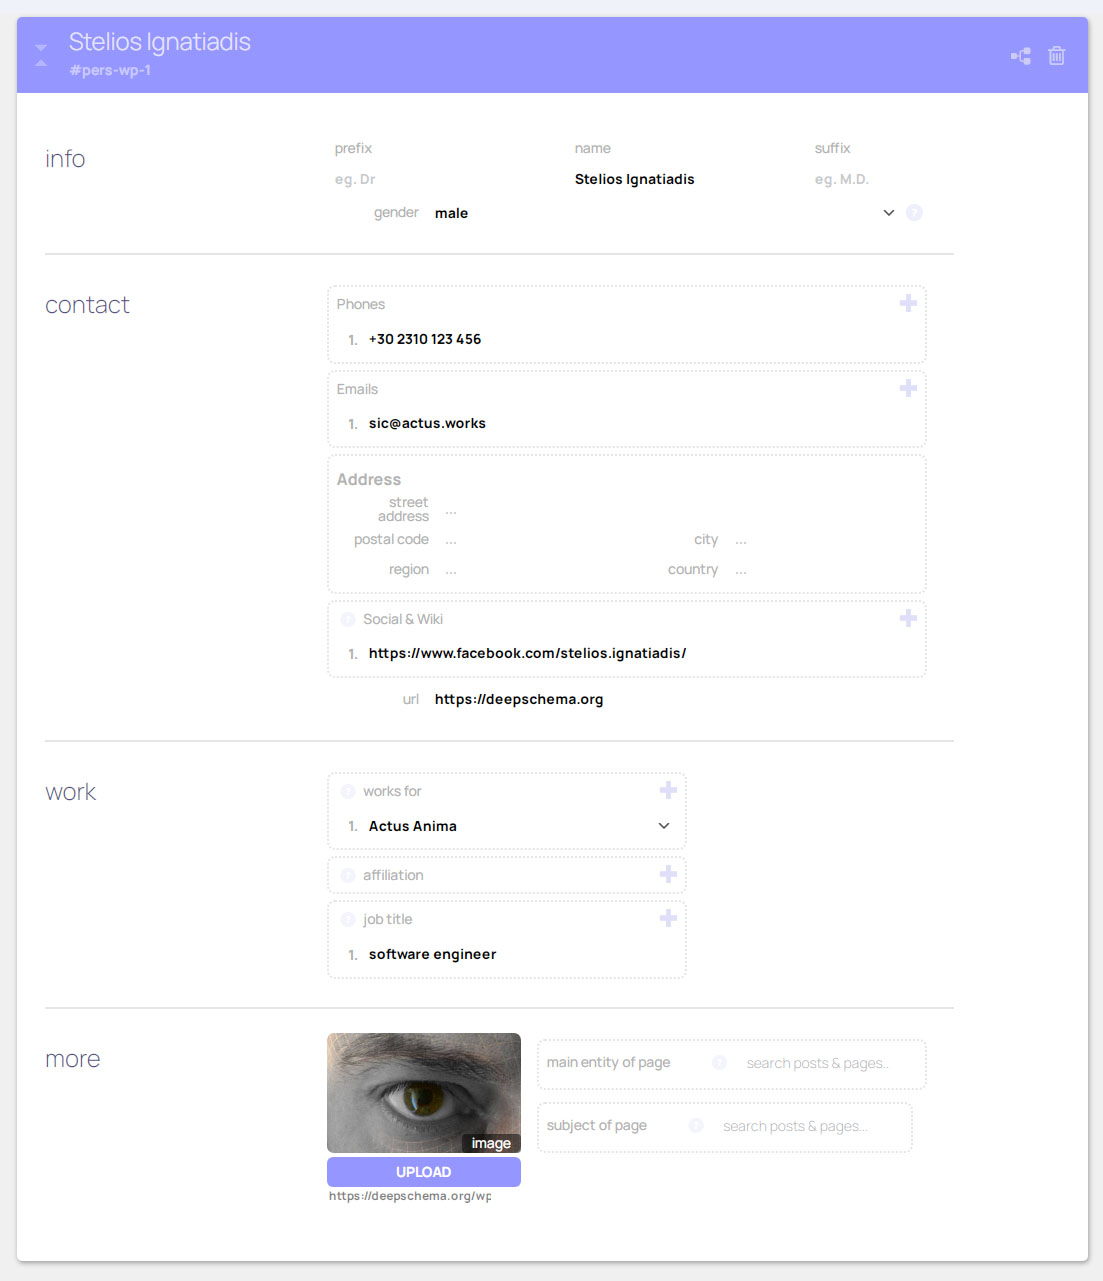
Task: Click the hierarchy/schema tree icon in header
Action: tap(1020, 56)
